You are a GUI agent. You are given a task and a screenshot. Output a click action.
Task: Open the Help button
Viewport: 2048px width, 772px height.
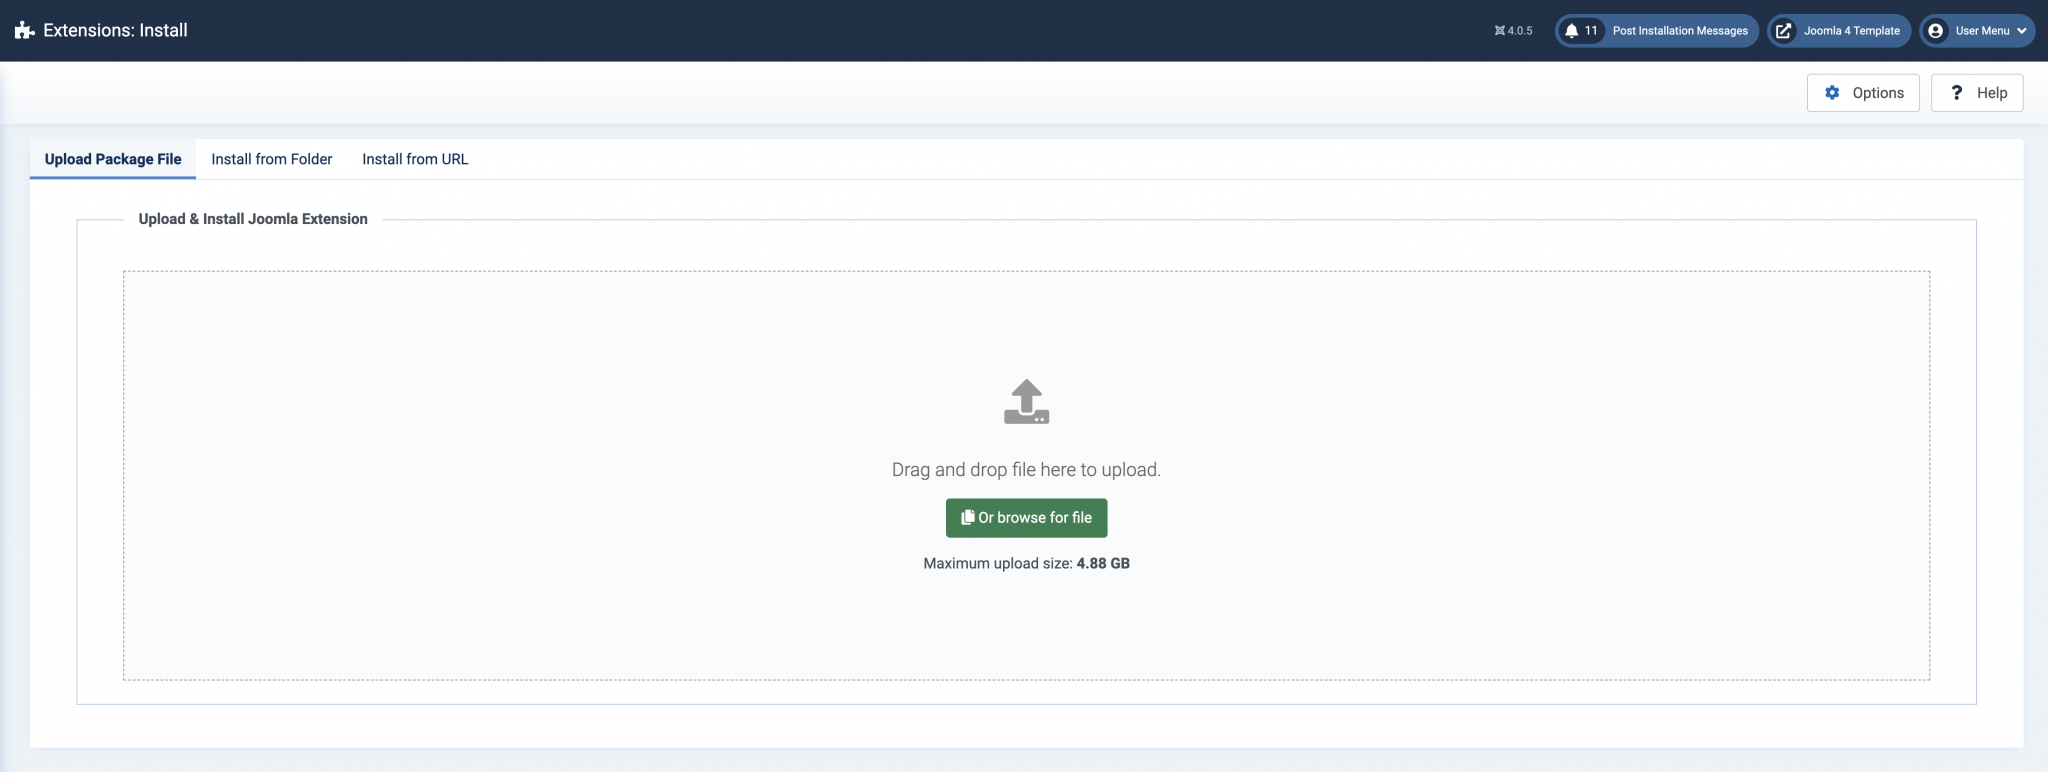[1977, 93]
